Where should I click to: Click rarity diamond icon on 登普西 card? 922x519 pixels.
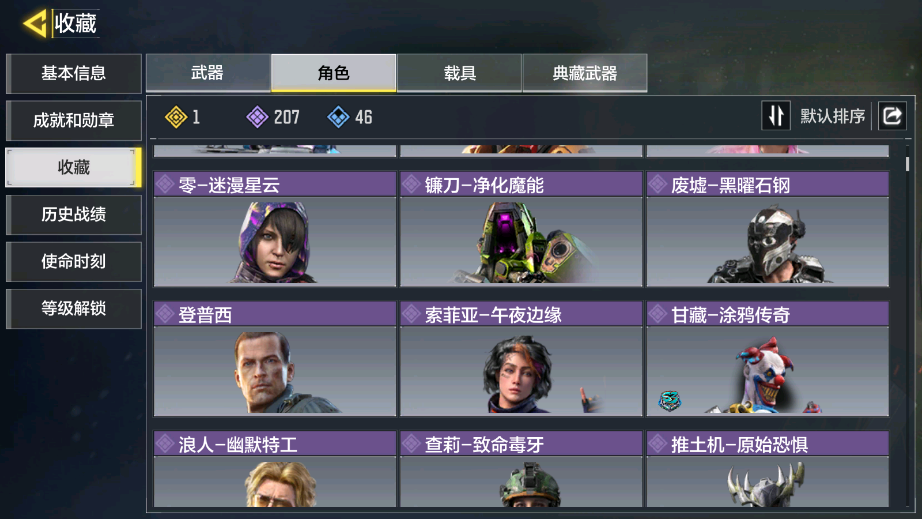pyautogui.click(x=165, y=314)
